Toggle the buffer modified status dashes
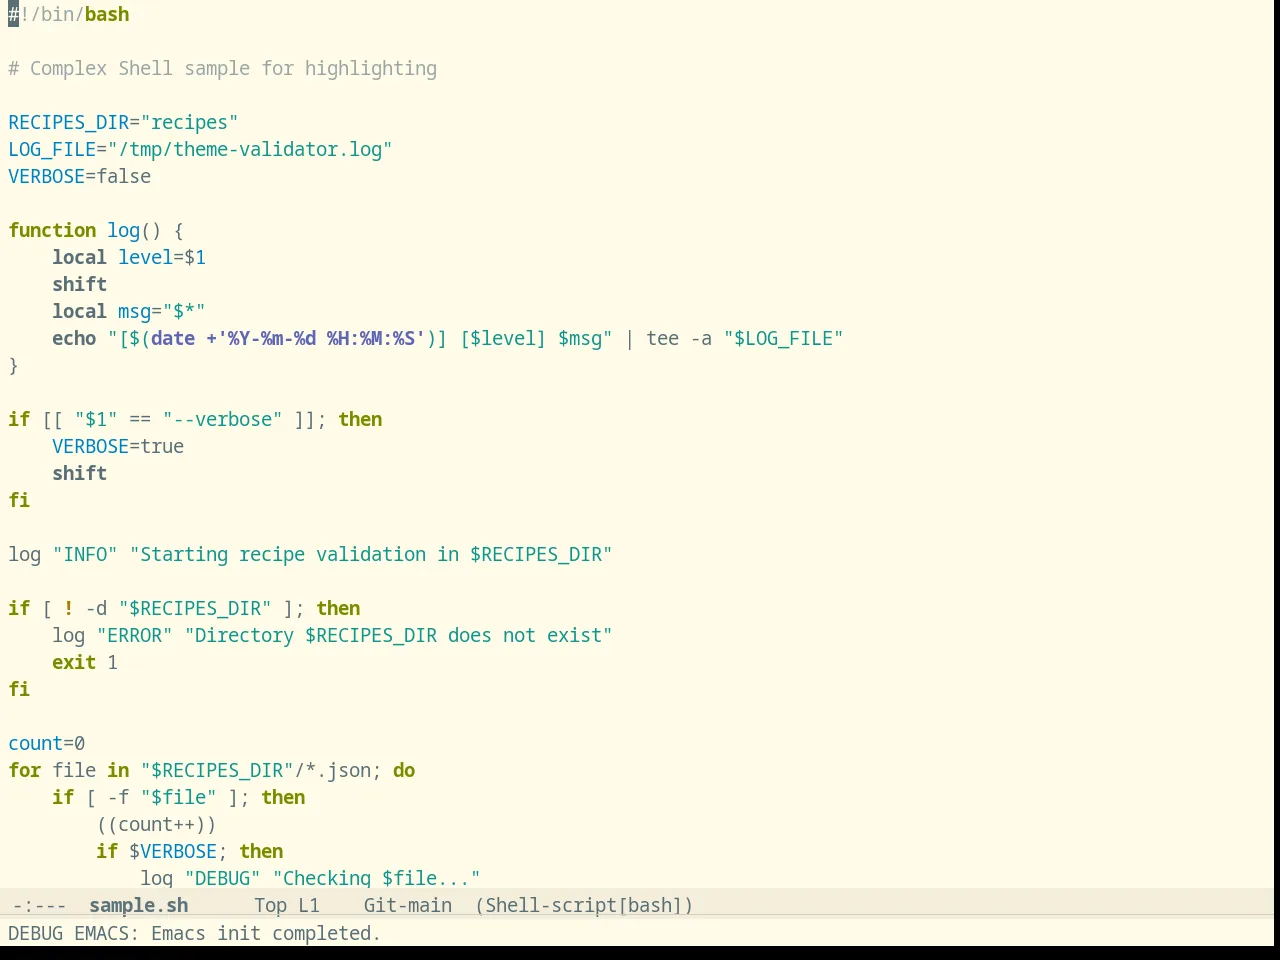 click(x=40, y=906)
